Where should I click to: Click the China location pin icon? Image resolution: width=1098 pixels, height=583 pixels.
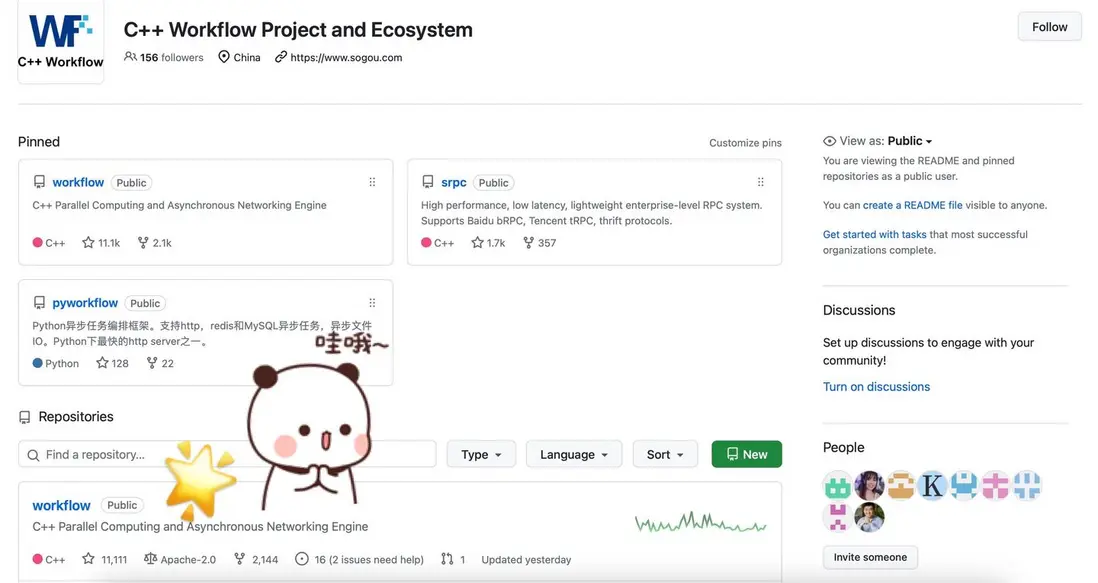tap(224, 57)
